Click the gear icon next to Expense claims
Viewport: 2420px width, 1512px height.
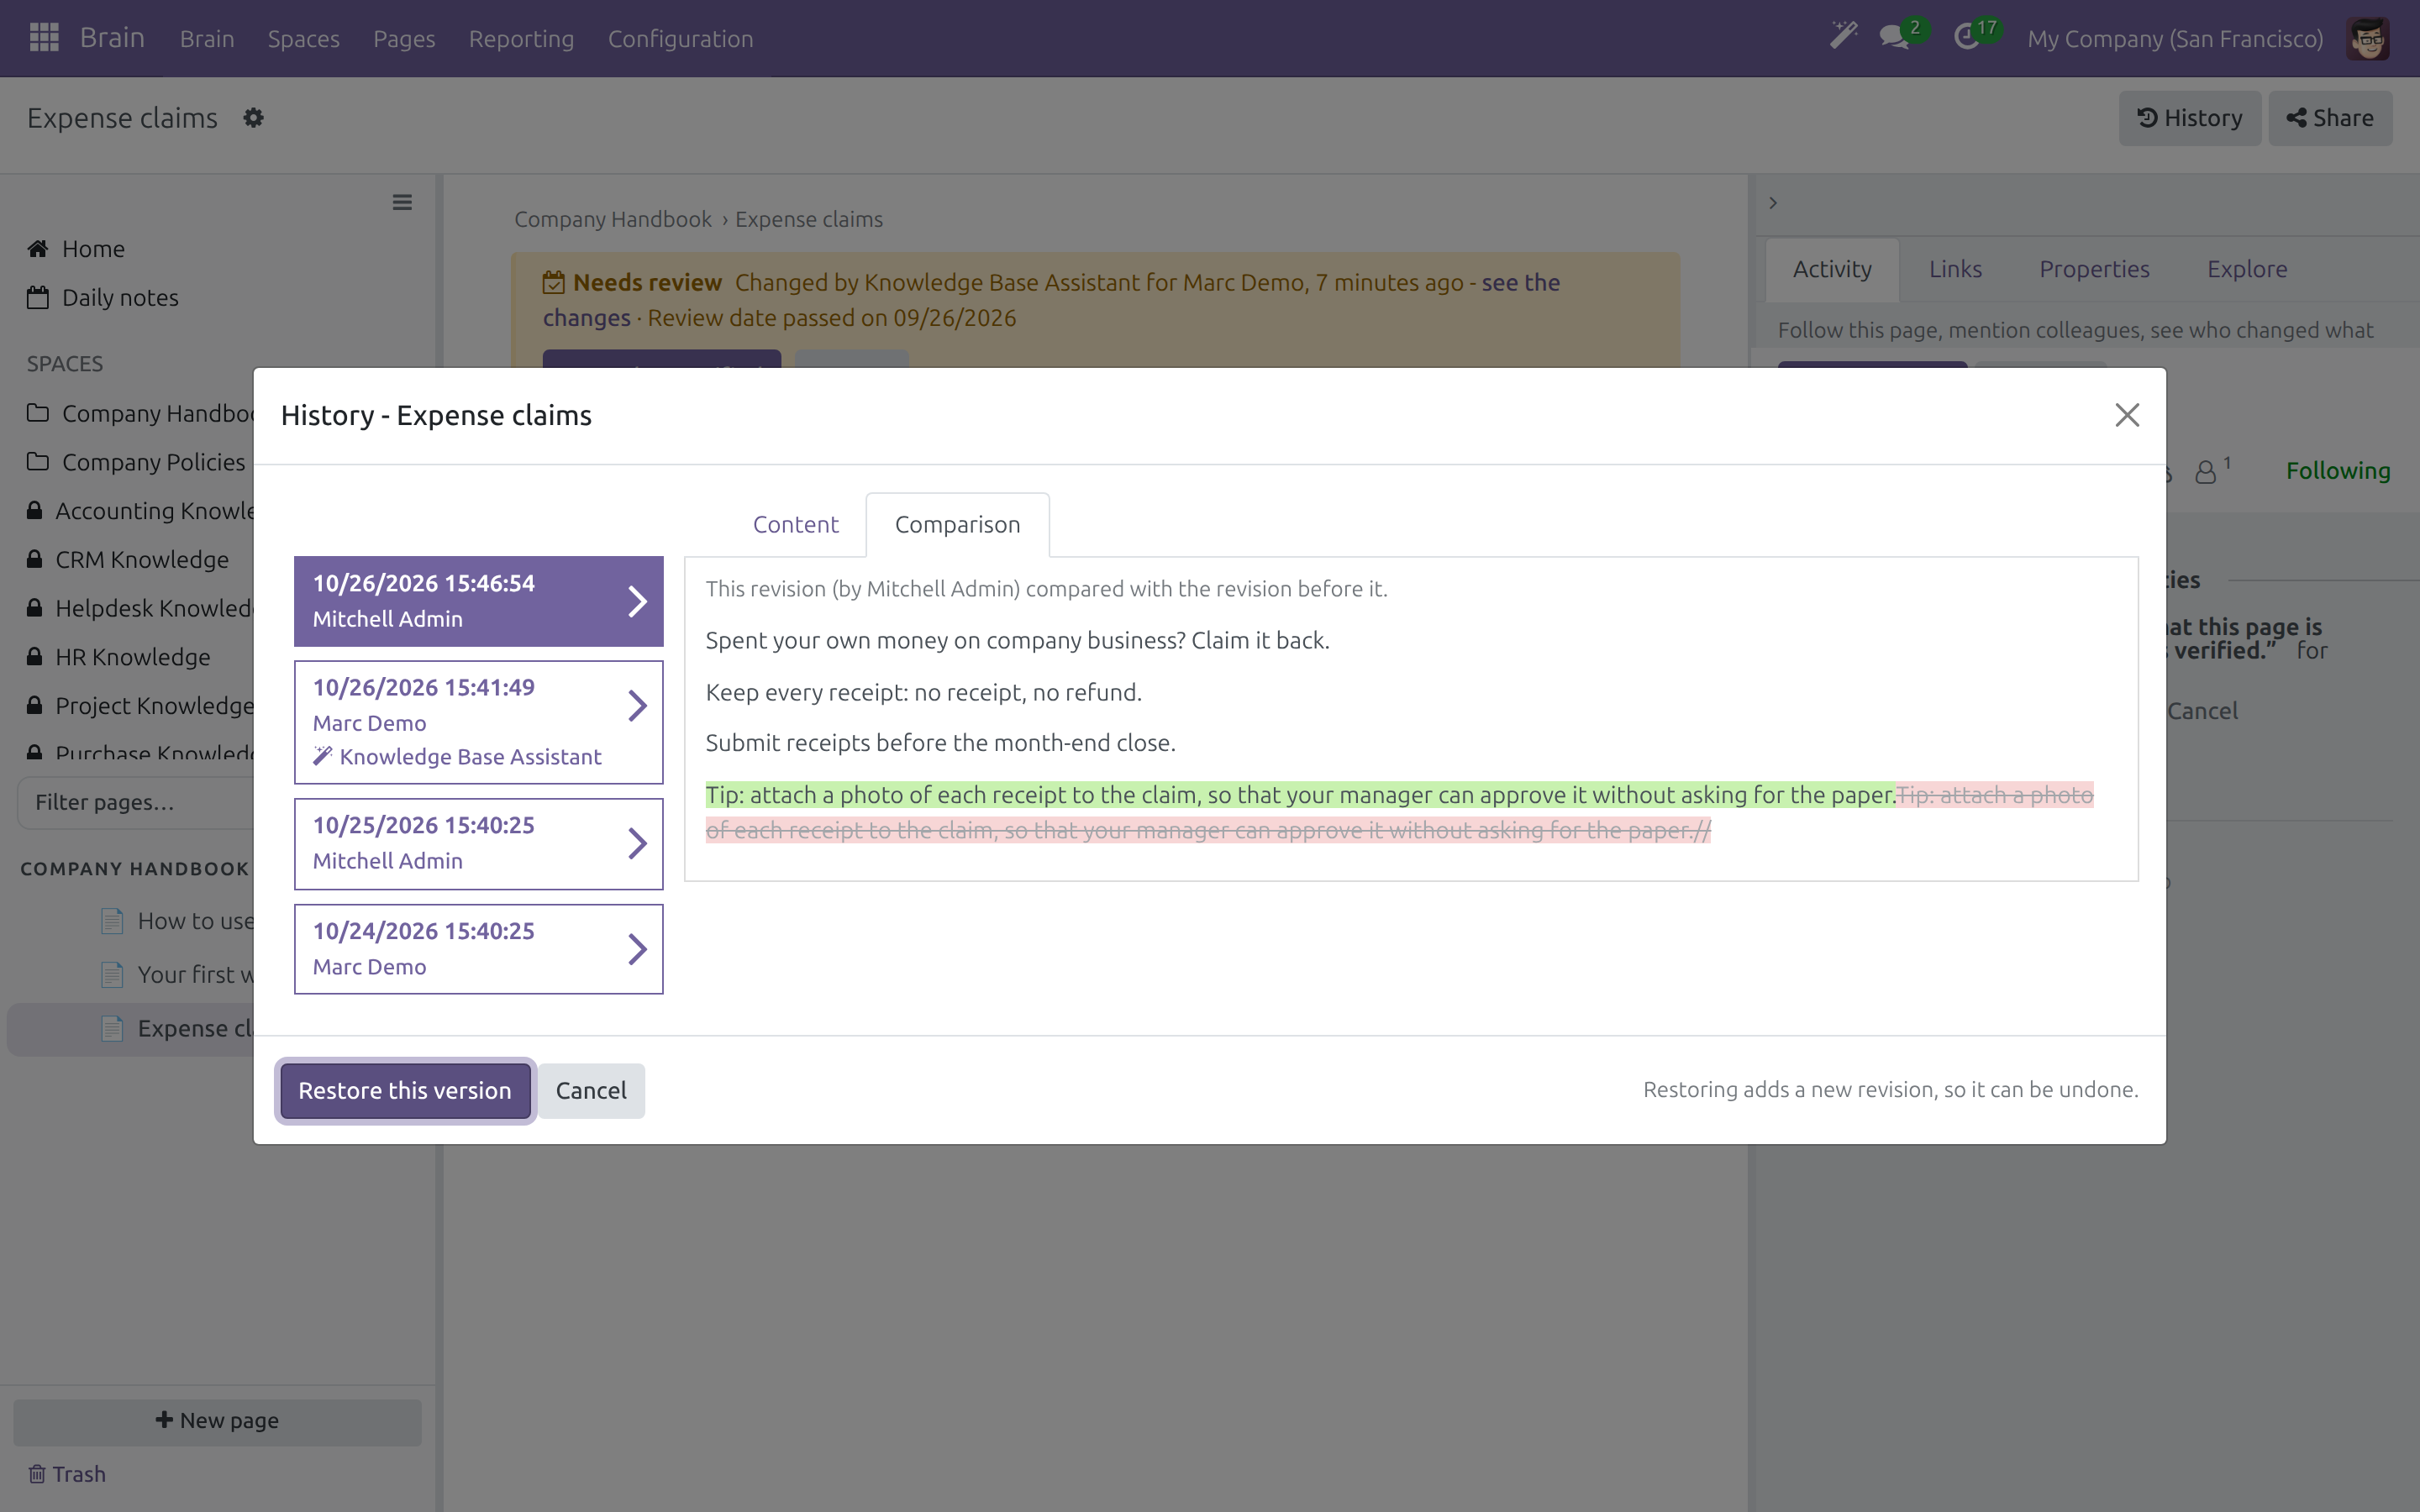click(x=253, y=118)
